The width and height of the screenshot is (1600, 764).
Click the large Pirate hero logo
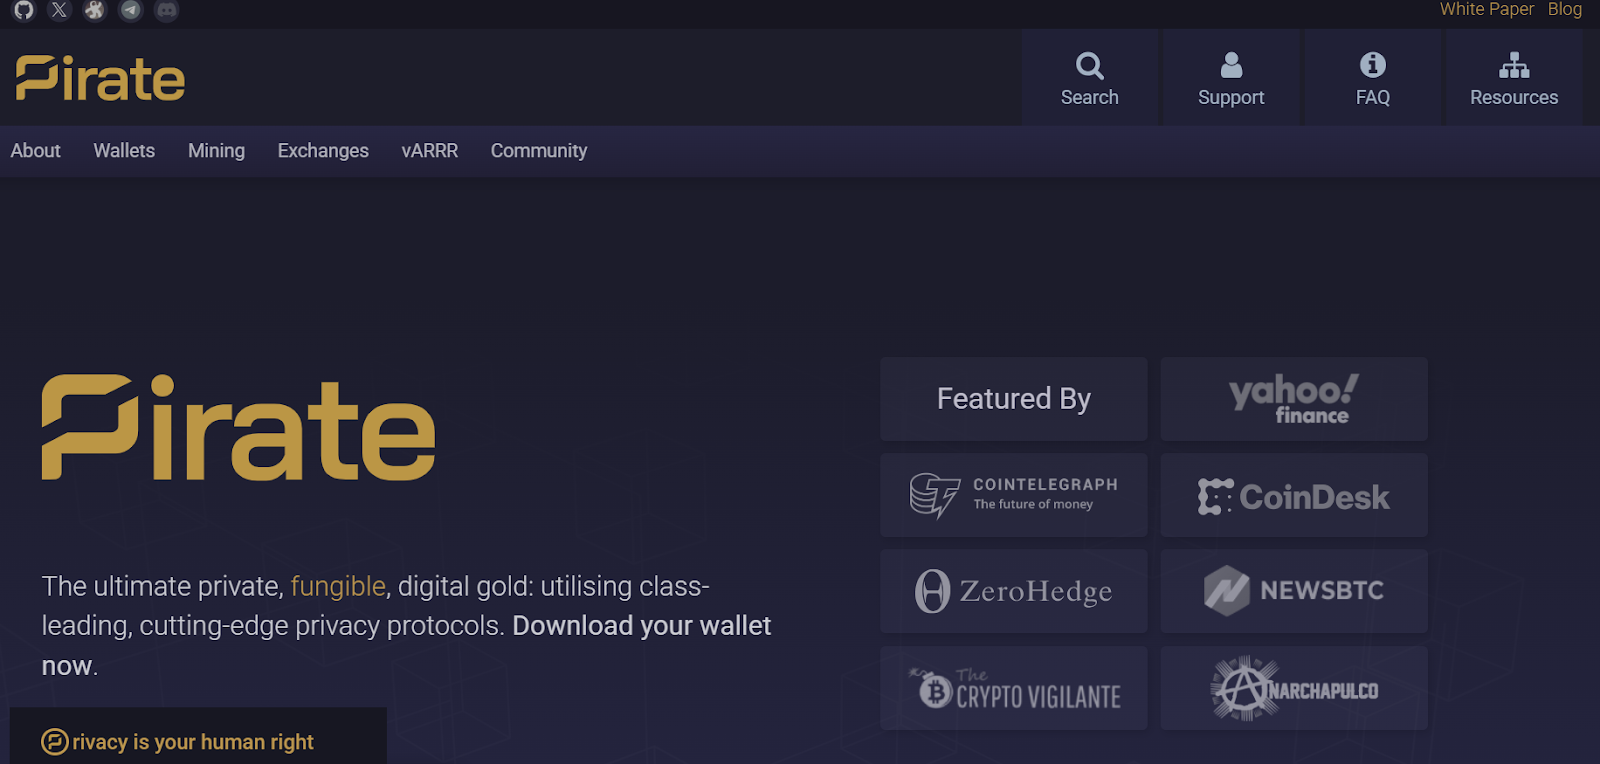click(238, 427)
